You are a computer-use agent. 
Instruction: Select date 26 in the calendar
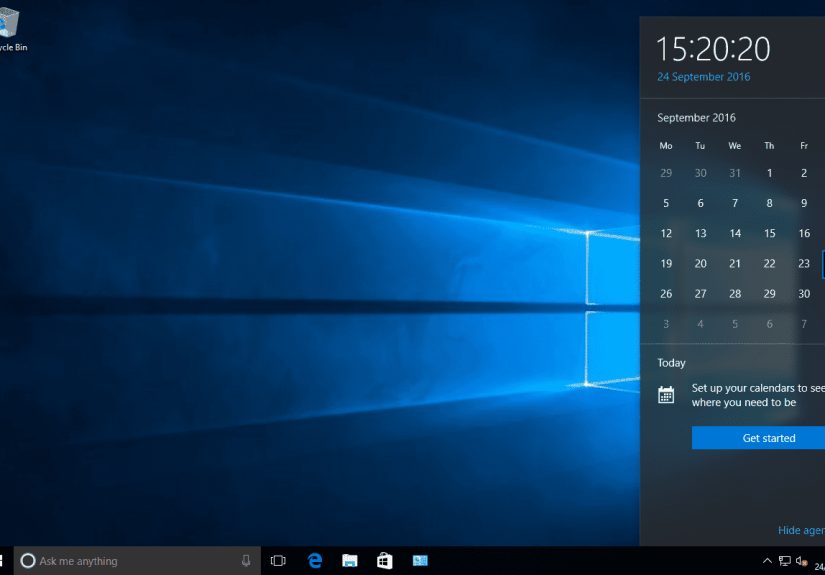(x=666, y=294)
